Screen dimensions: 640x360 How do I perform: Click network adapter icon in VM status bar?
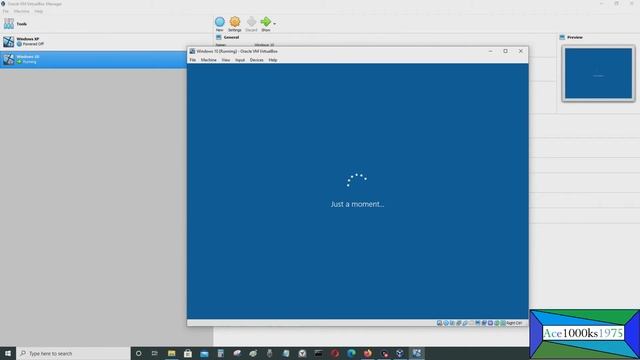(x=458, y=323)
